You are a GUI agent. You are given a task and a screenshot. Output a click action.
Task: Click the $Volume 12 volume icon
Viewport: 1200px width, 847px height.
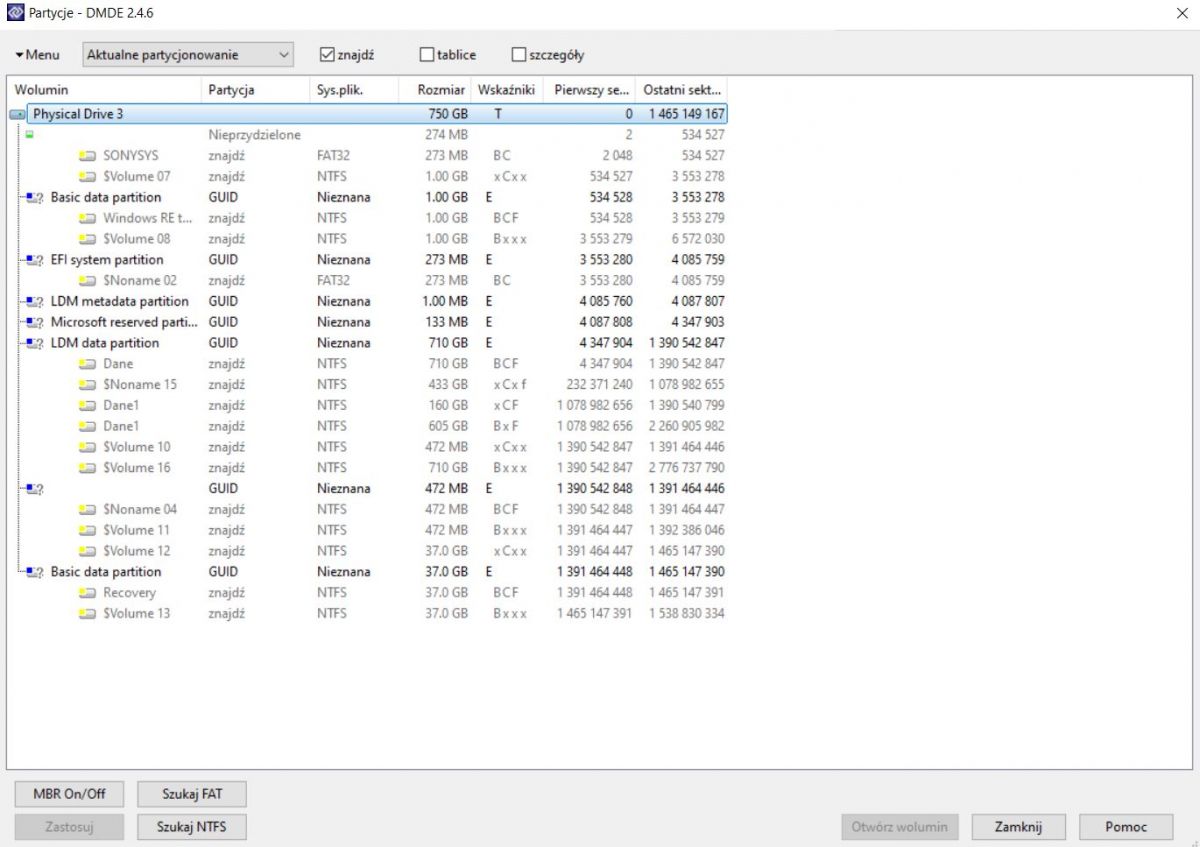[x=88, y=551]
